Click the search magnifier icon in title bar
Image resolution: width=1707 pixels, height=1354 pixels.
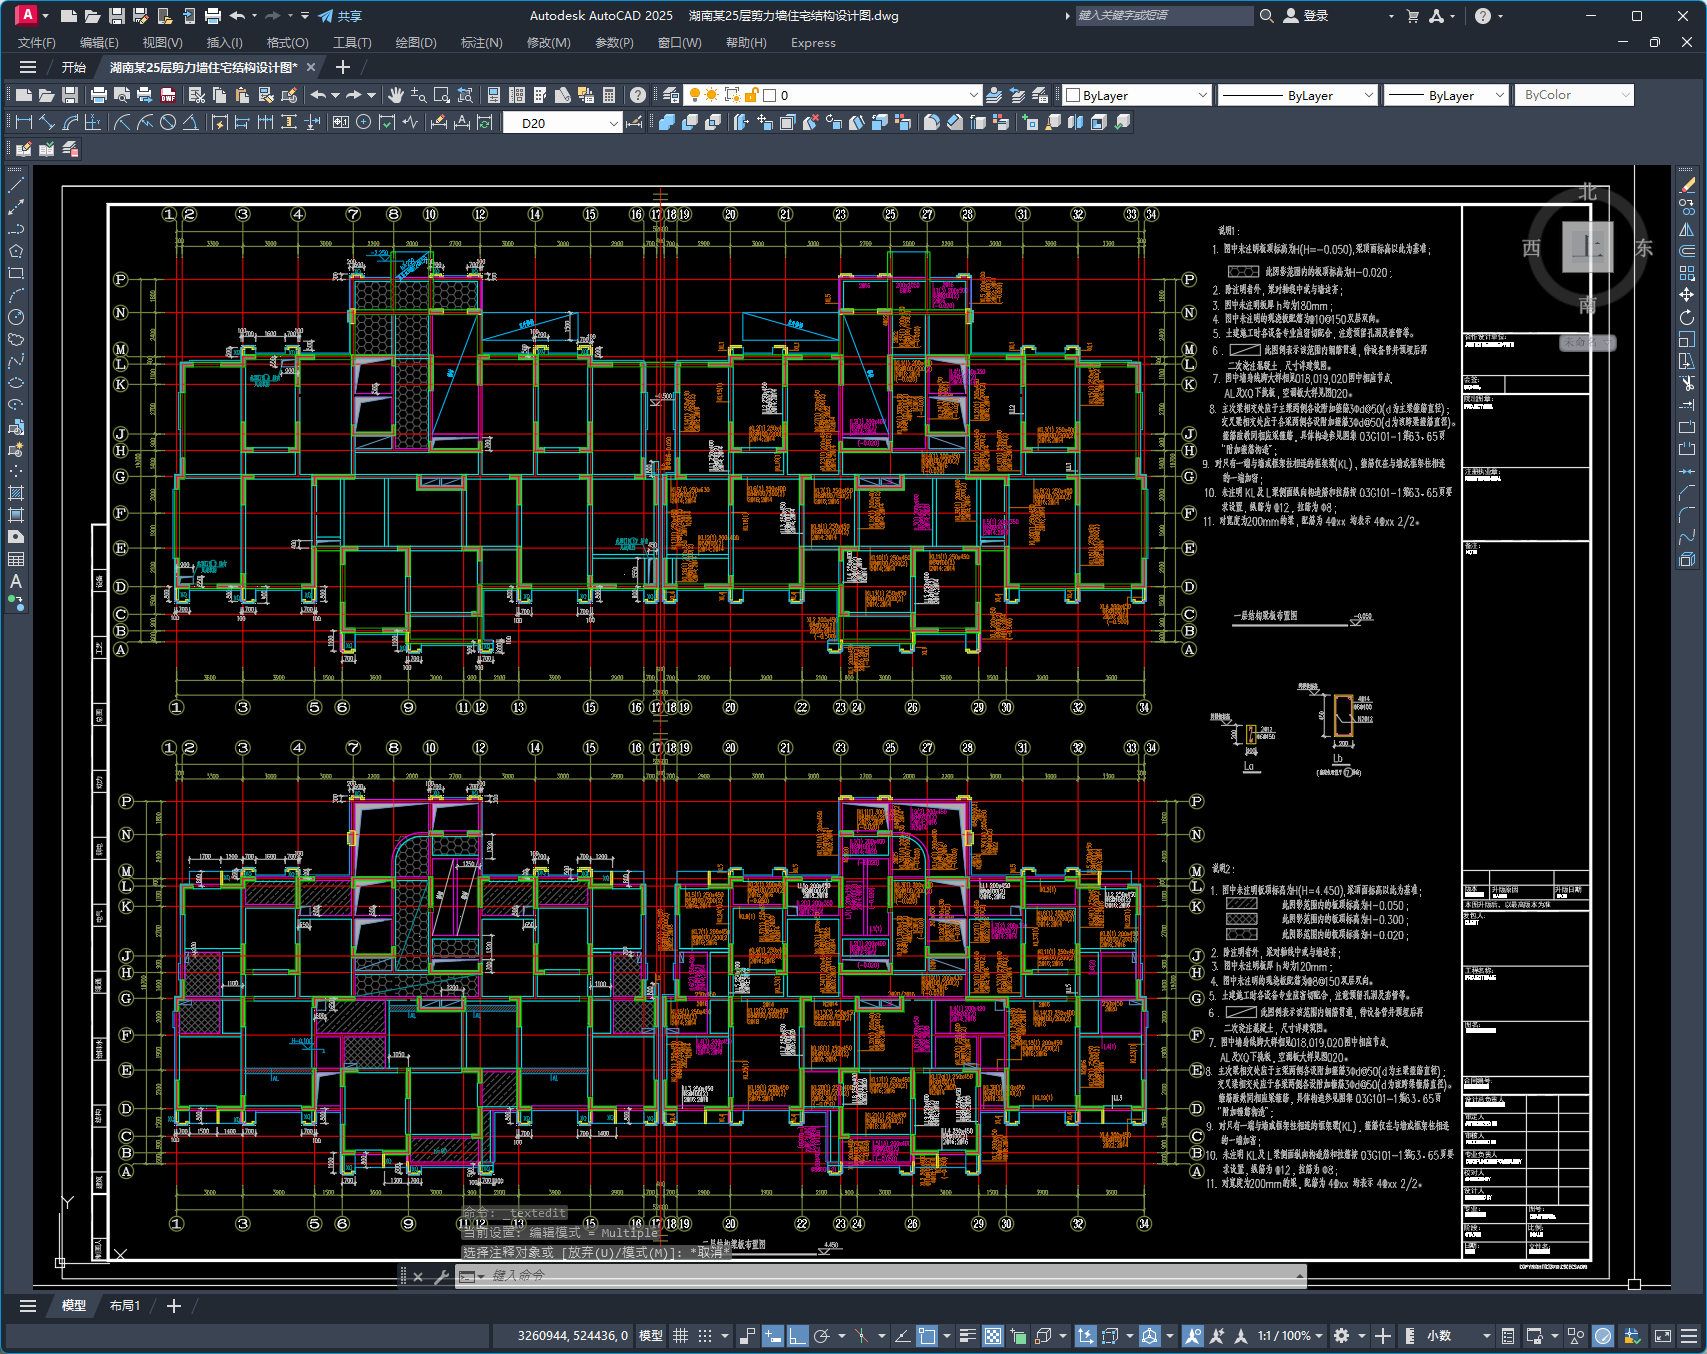[x=1266, y=16]
